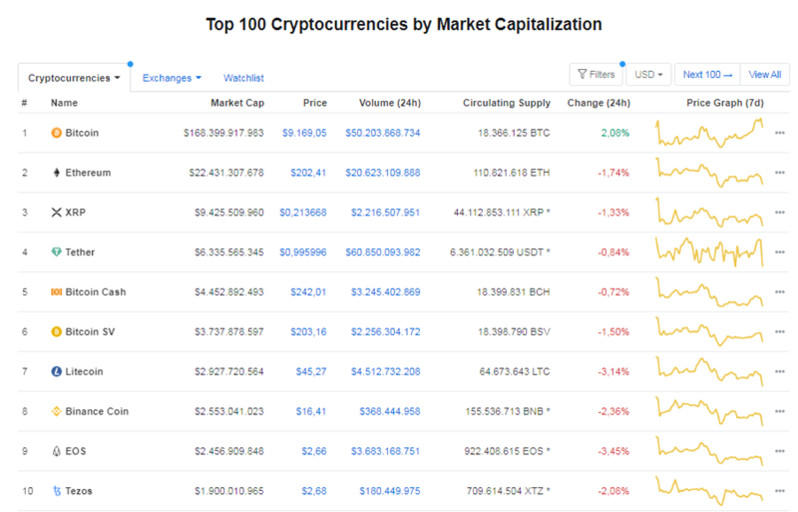Open the Bitcoin Cash name link
The width and height of the screenshot is (798, 512).
point(95,292)
